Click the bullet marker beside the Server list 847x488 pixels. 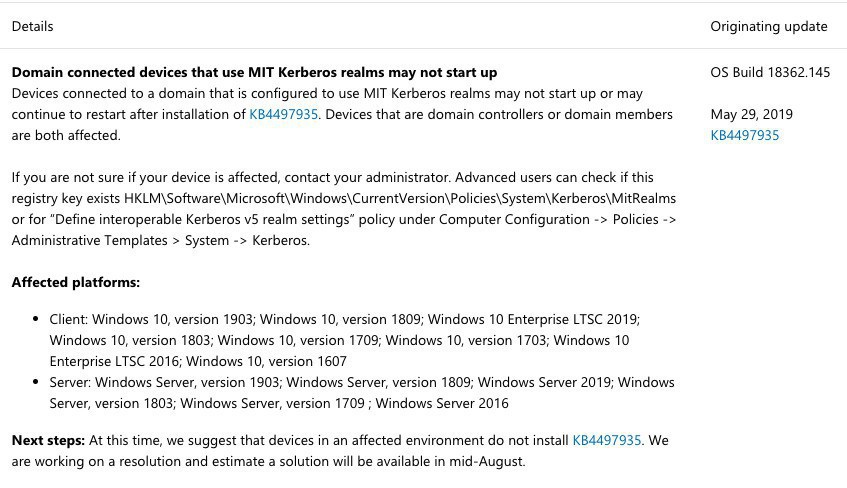point(36,383)
